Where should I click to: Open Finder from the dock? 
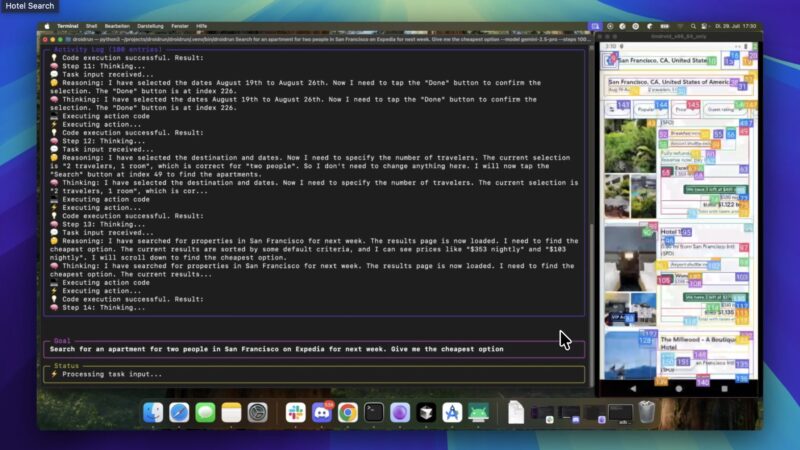pos(153,412)
